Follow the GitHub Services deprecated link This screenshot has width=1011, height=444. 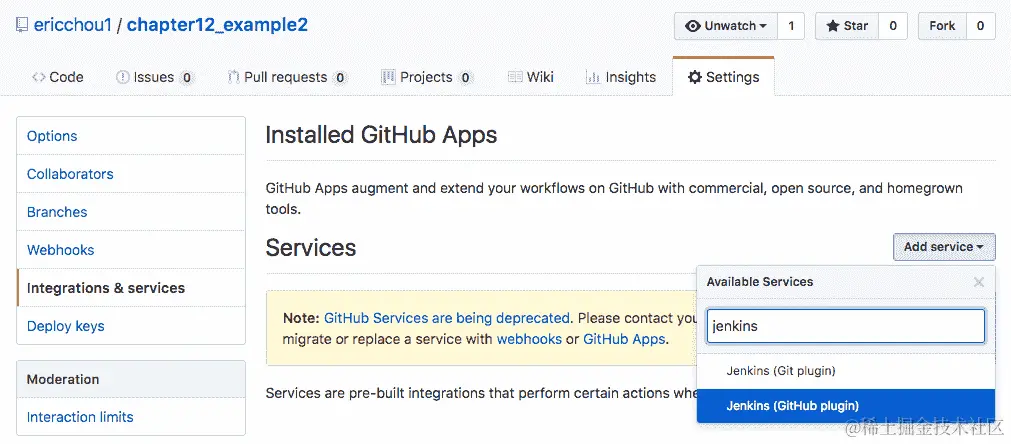tap(447, 318)
